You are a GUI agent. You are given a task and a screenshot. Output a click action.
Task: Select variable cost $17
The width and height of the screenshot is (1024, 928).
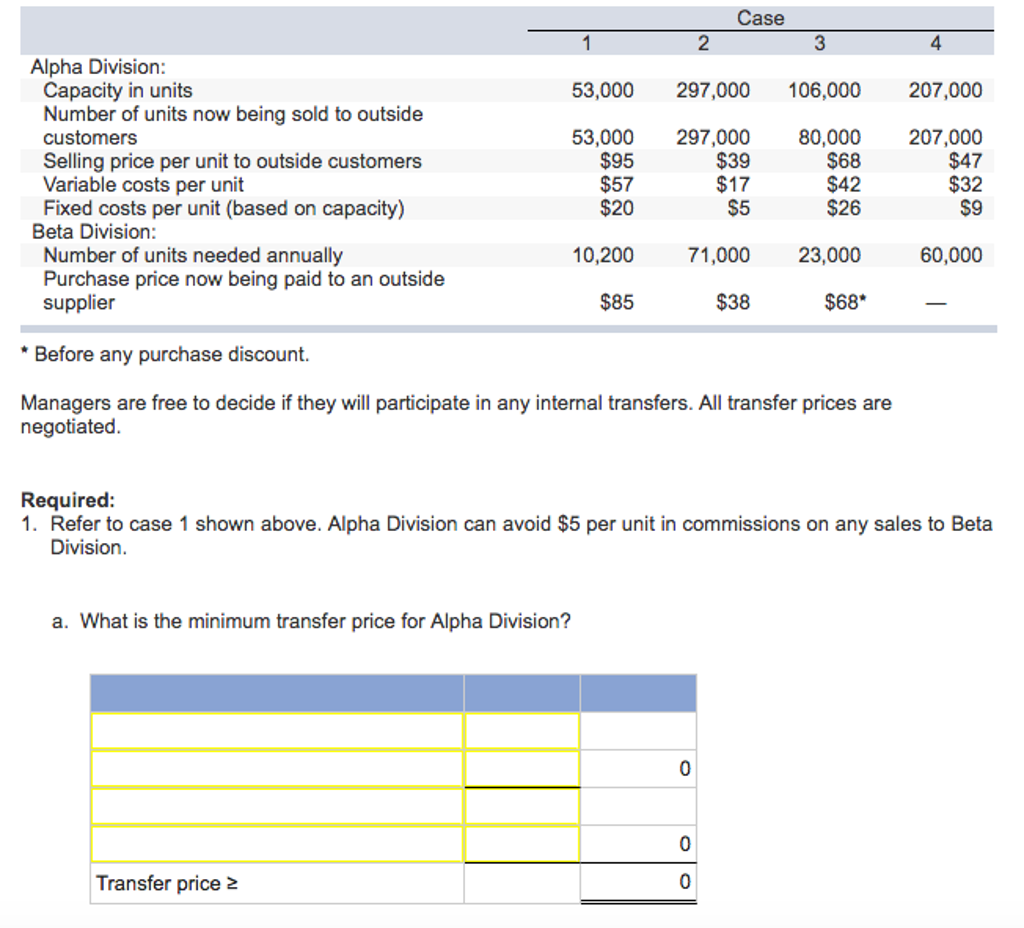click(x=733, y=185)
